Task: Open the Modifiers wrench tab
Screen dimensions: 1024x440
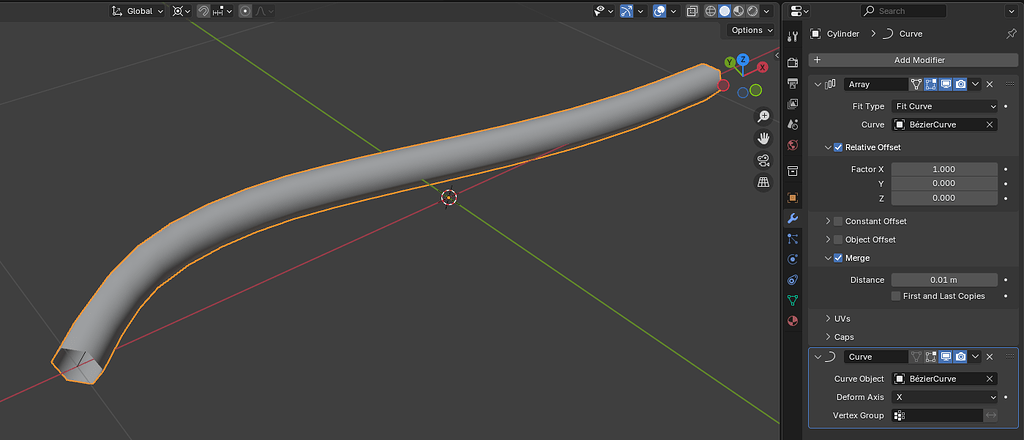Action: click(792, 218)
